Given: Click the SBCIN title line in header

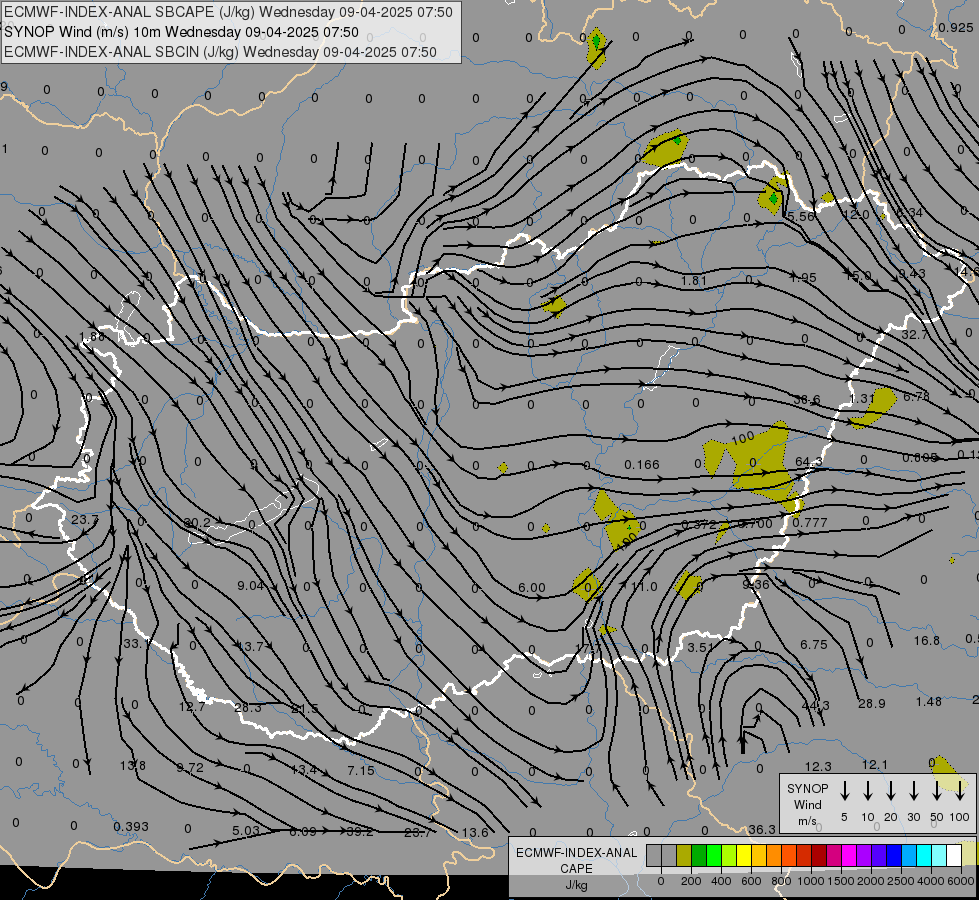Looking at the screenshot, I should [x=220, y=52].
